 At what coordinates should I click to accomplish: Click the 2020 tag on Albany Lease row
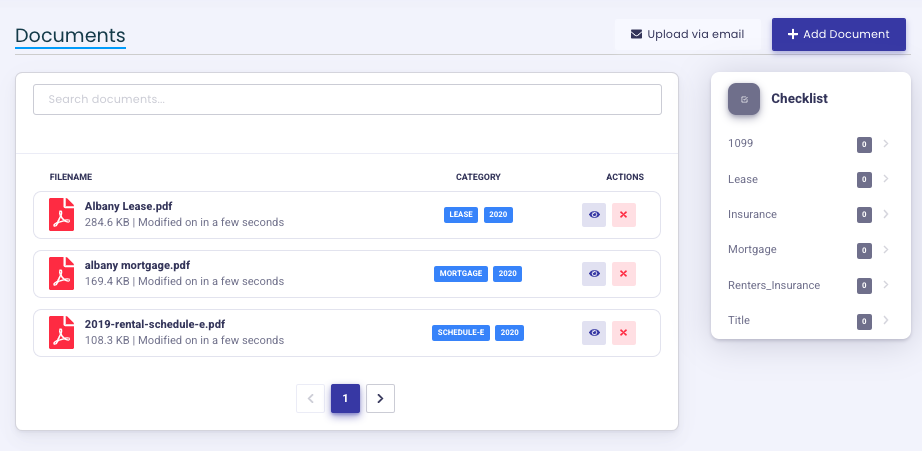tap(499, 215)
